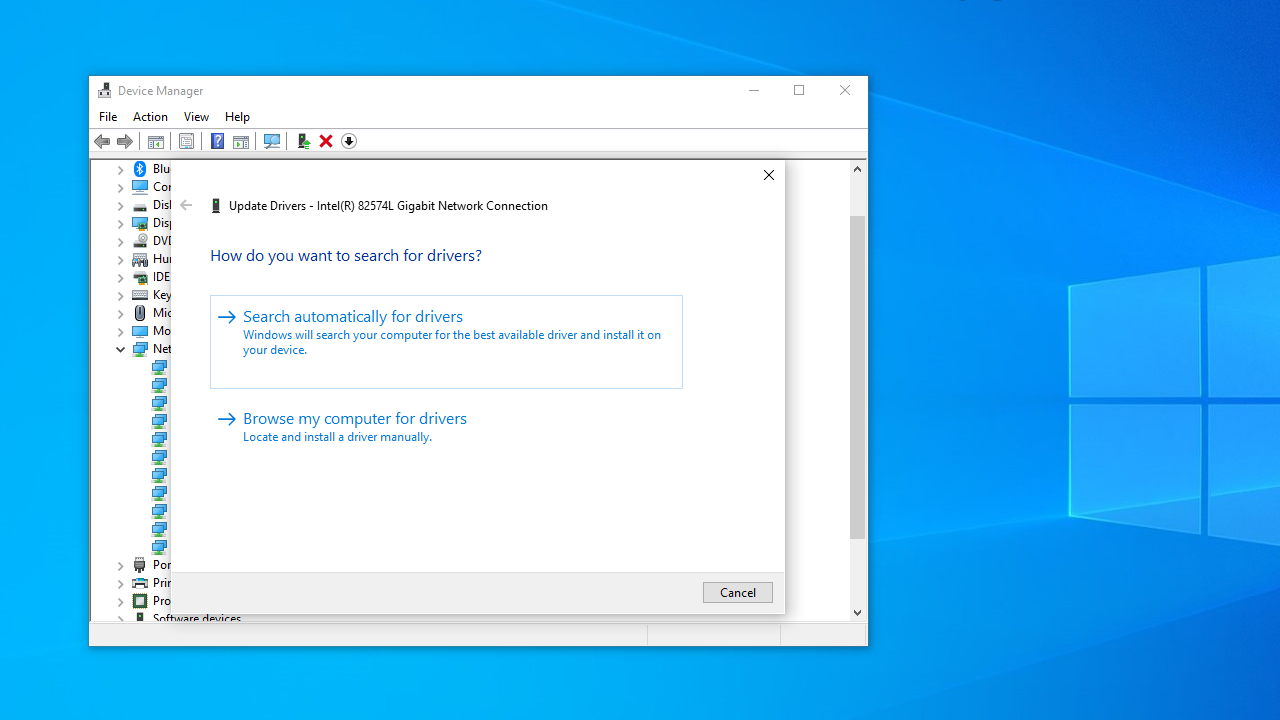Image resolution: width=1280 pixels, height=720 pixels.
Task: Open the View menu
Action: coord(196,117)
